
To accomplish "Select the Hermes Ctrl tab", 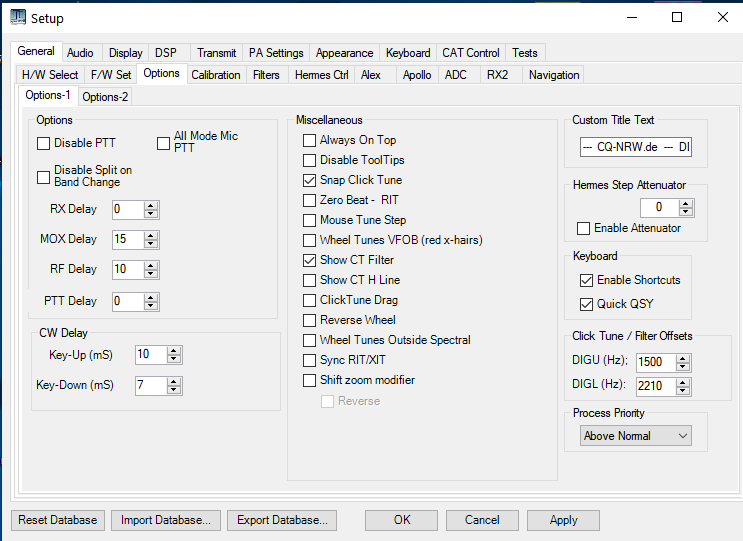I will [321, 75].
